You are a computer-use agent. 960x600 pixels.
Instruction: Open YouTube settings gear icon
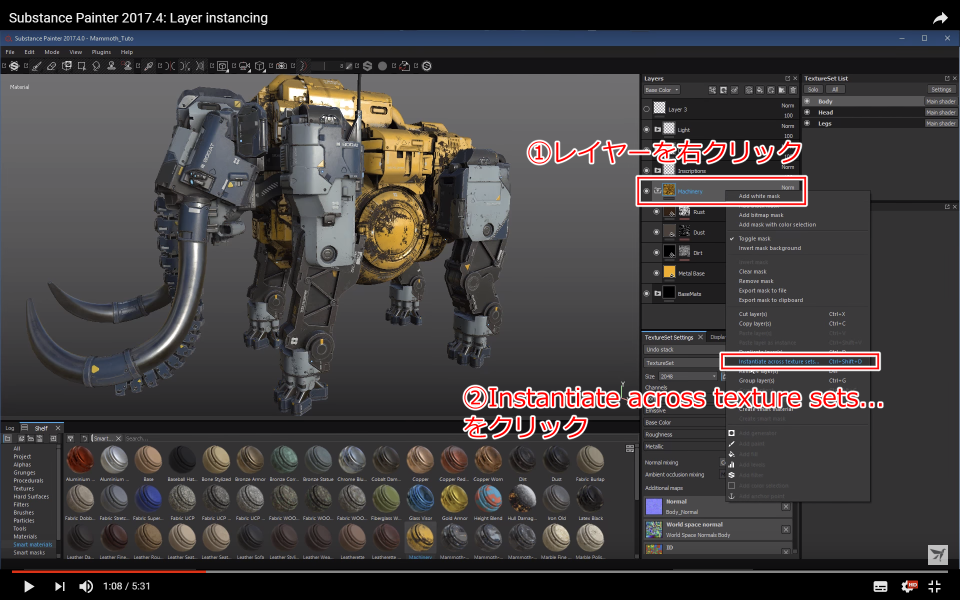[907, 586]
